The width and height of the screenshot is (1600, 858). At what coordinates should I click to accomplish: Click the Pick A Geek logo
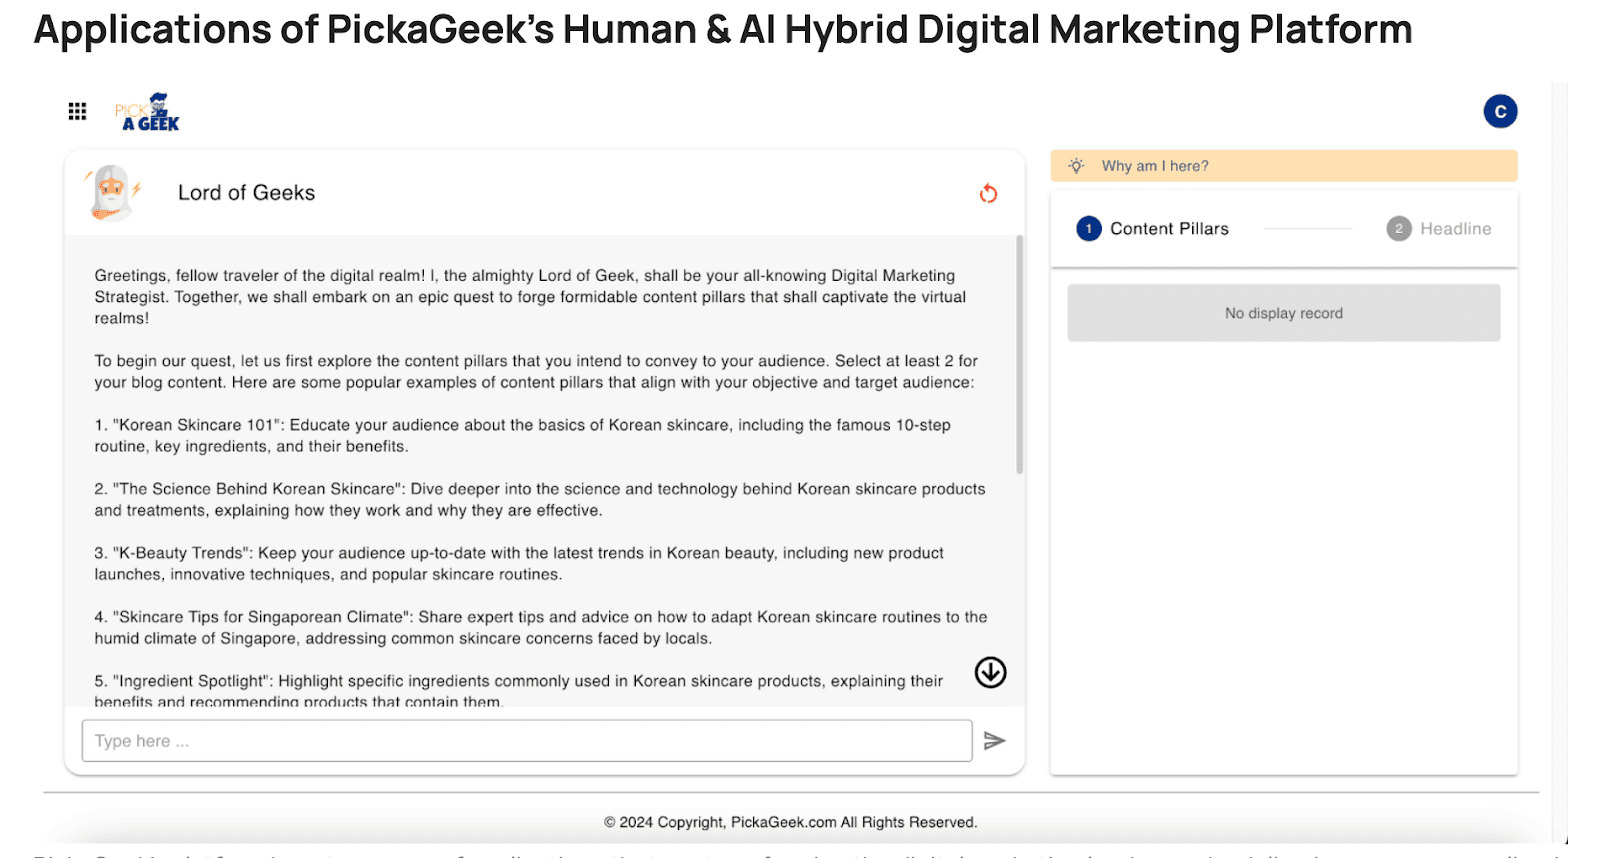[148, 112]
